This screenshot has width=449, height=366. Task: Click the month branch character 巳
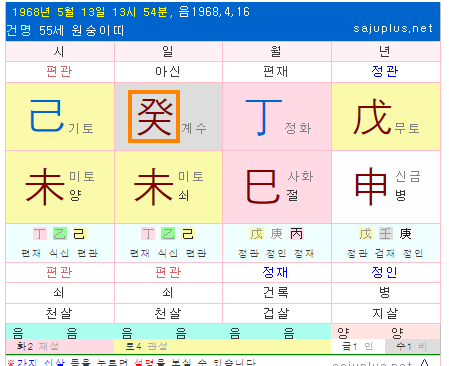pyautogui.click(x=263, y=186)
